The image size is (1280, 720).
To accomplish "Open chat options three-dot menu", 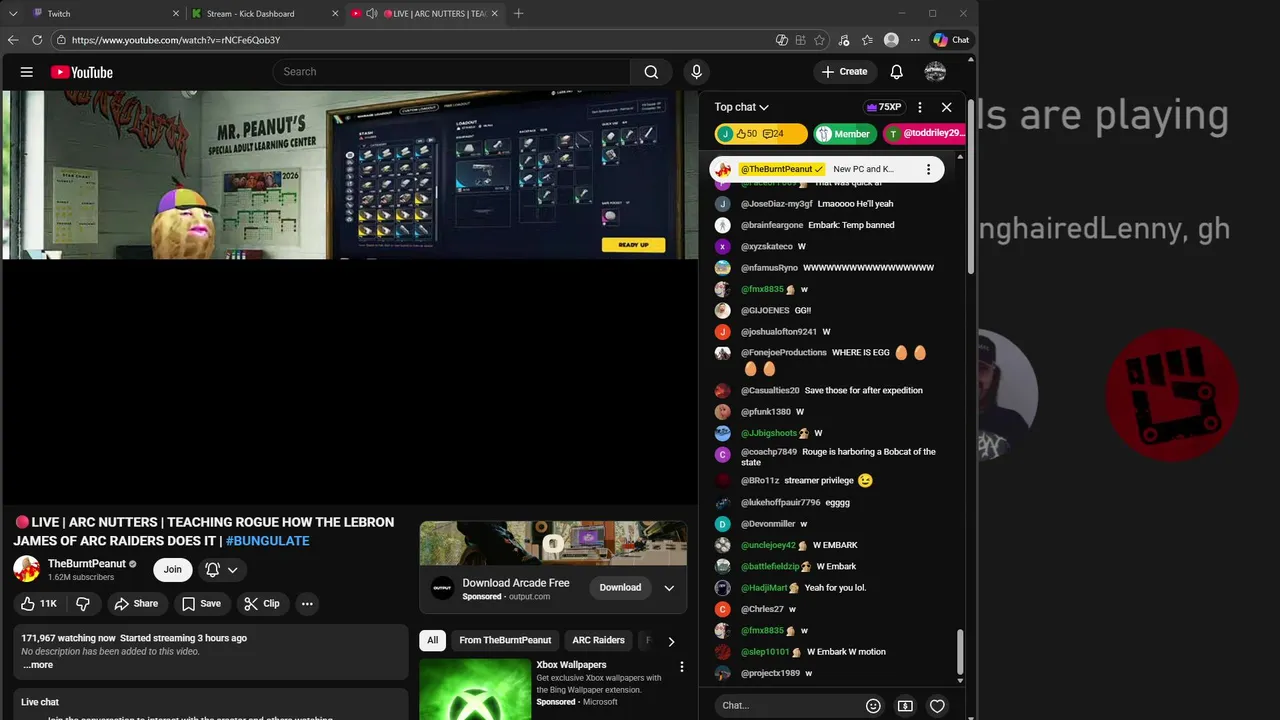I will (920, 107).
